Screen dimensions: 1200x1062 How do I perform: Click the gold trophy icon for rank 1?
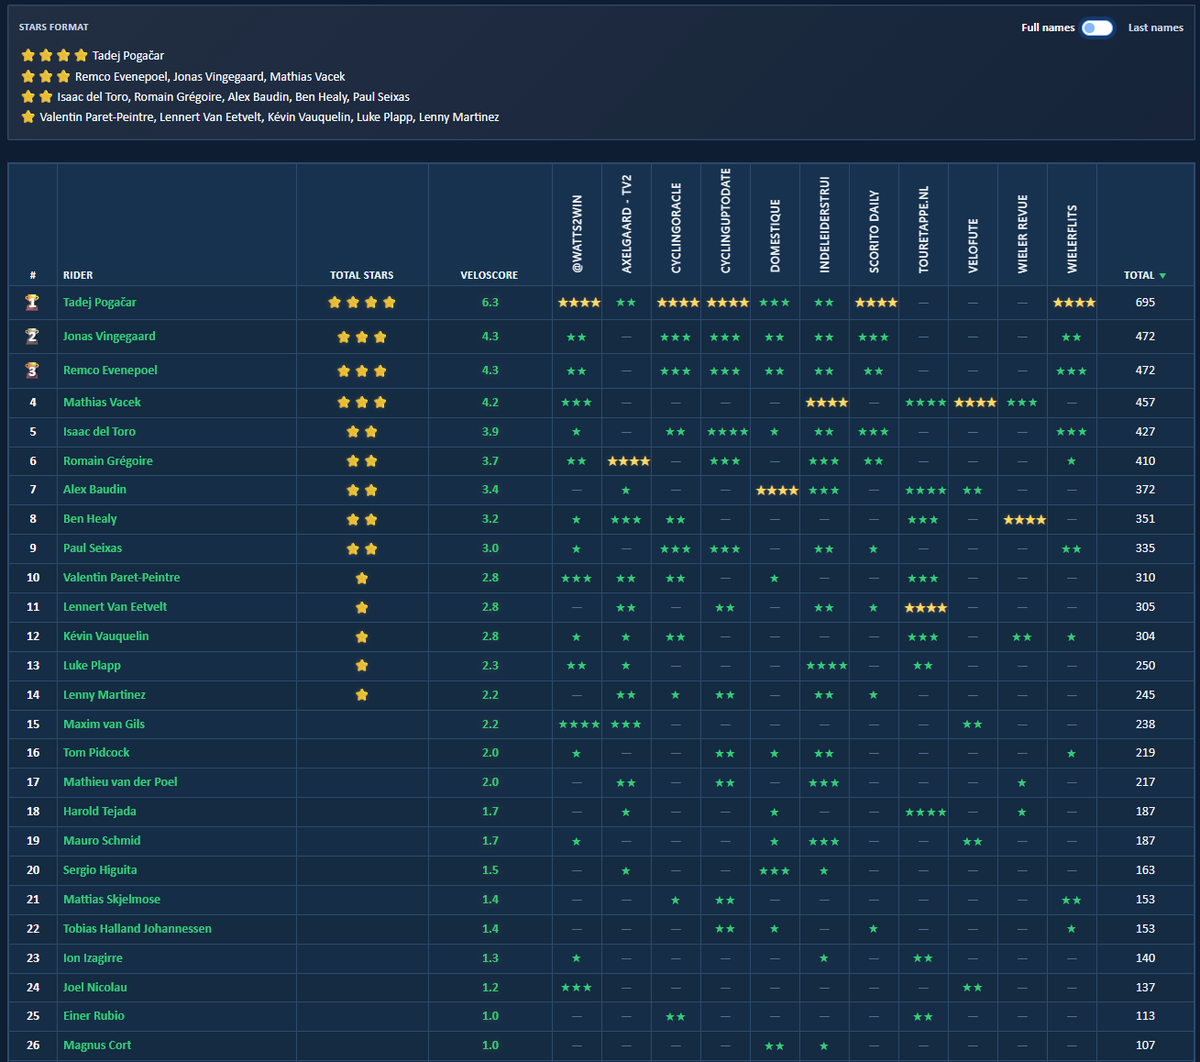(33, 302)
